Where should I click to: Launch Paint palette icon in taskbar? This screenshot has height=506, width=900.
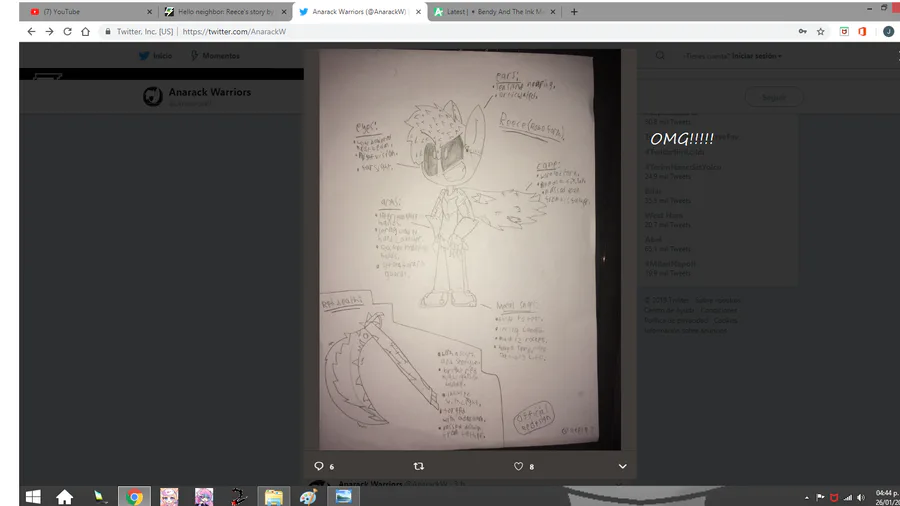click(x=308, y=497)
